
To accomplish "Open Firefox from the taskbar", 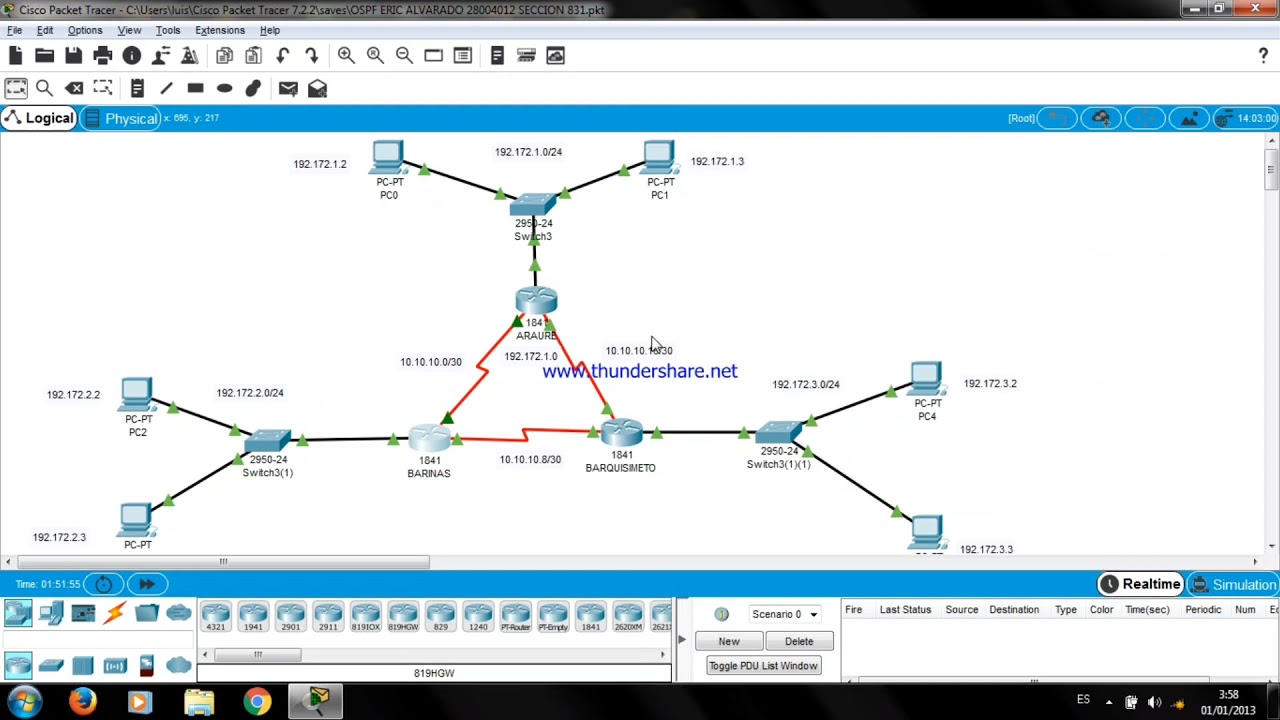I will pyautogui.click(x=82, y=701).
